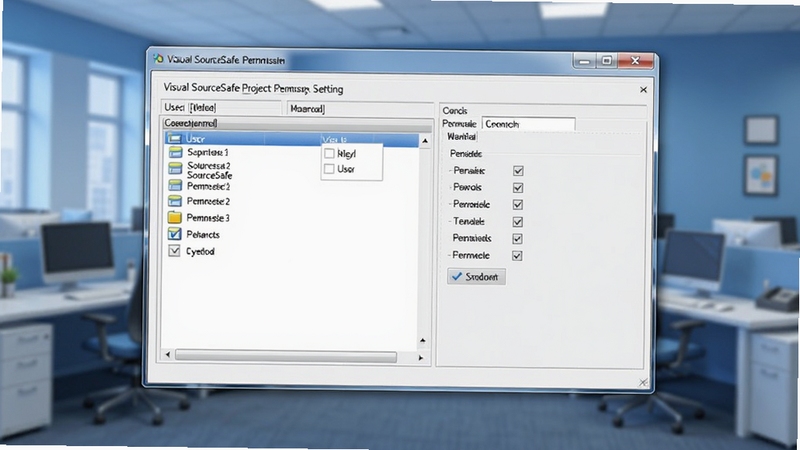Click the dialog heading Visual SourceSafe Project Setting
The height and width of the screenshot is (450, 800).
coord(253,89)
